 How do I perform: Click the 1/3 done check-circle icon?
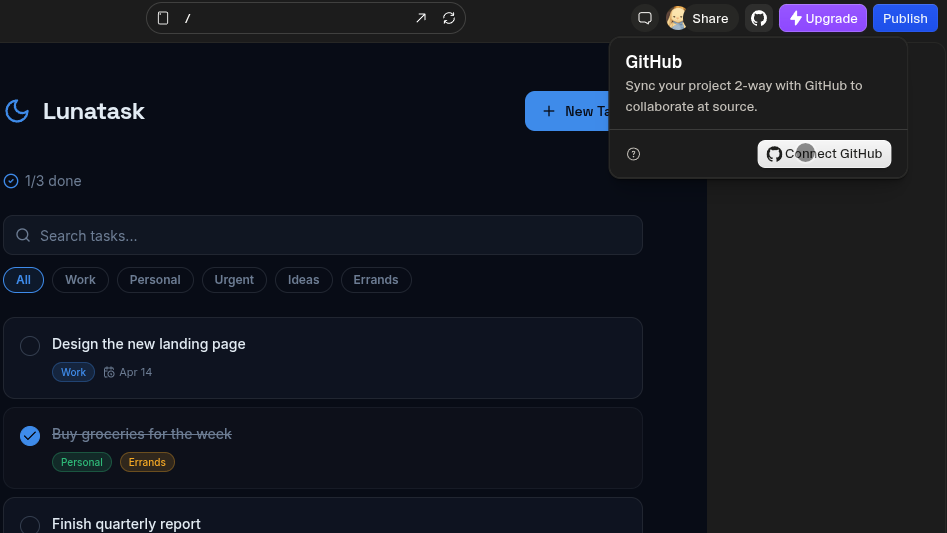click(x=11, y=181)
